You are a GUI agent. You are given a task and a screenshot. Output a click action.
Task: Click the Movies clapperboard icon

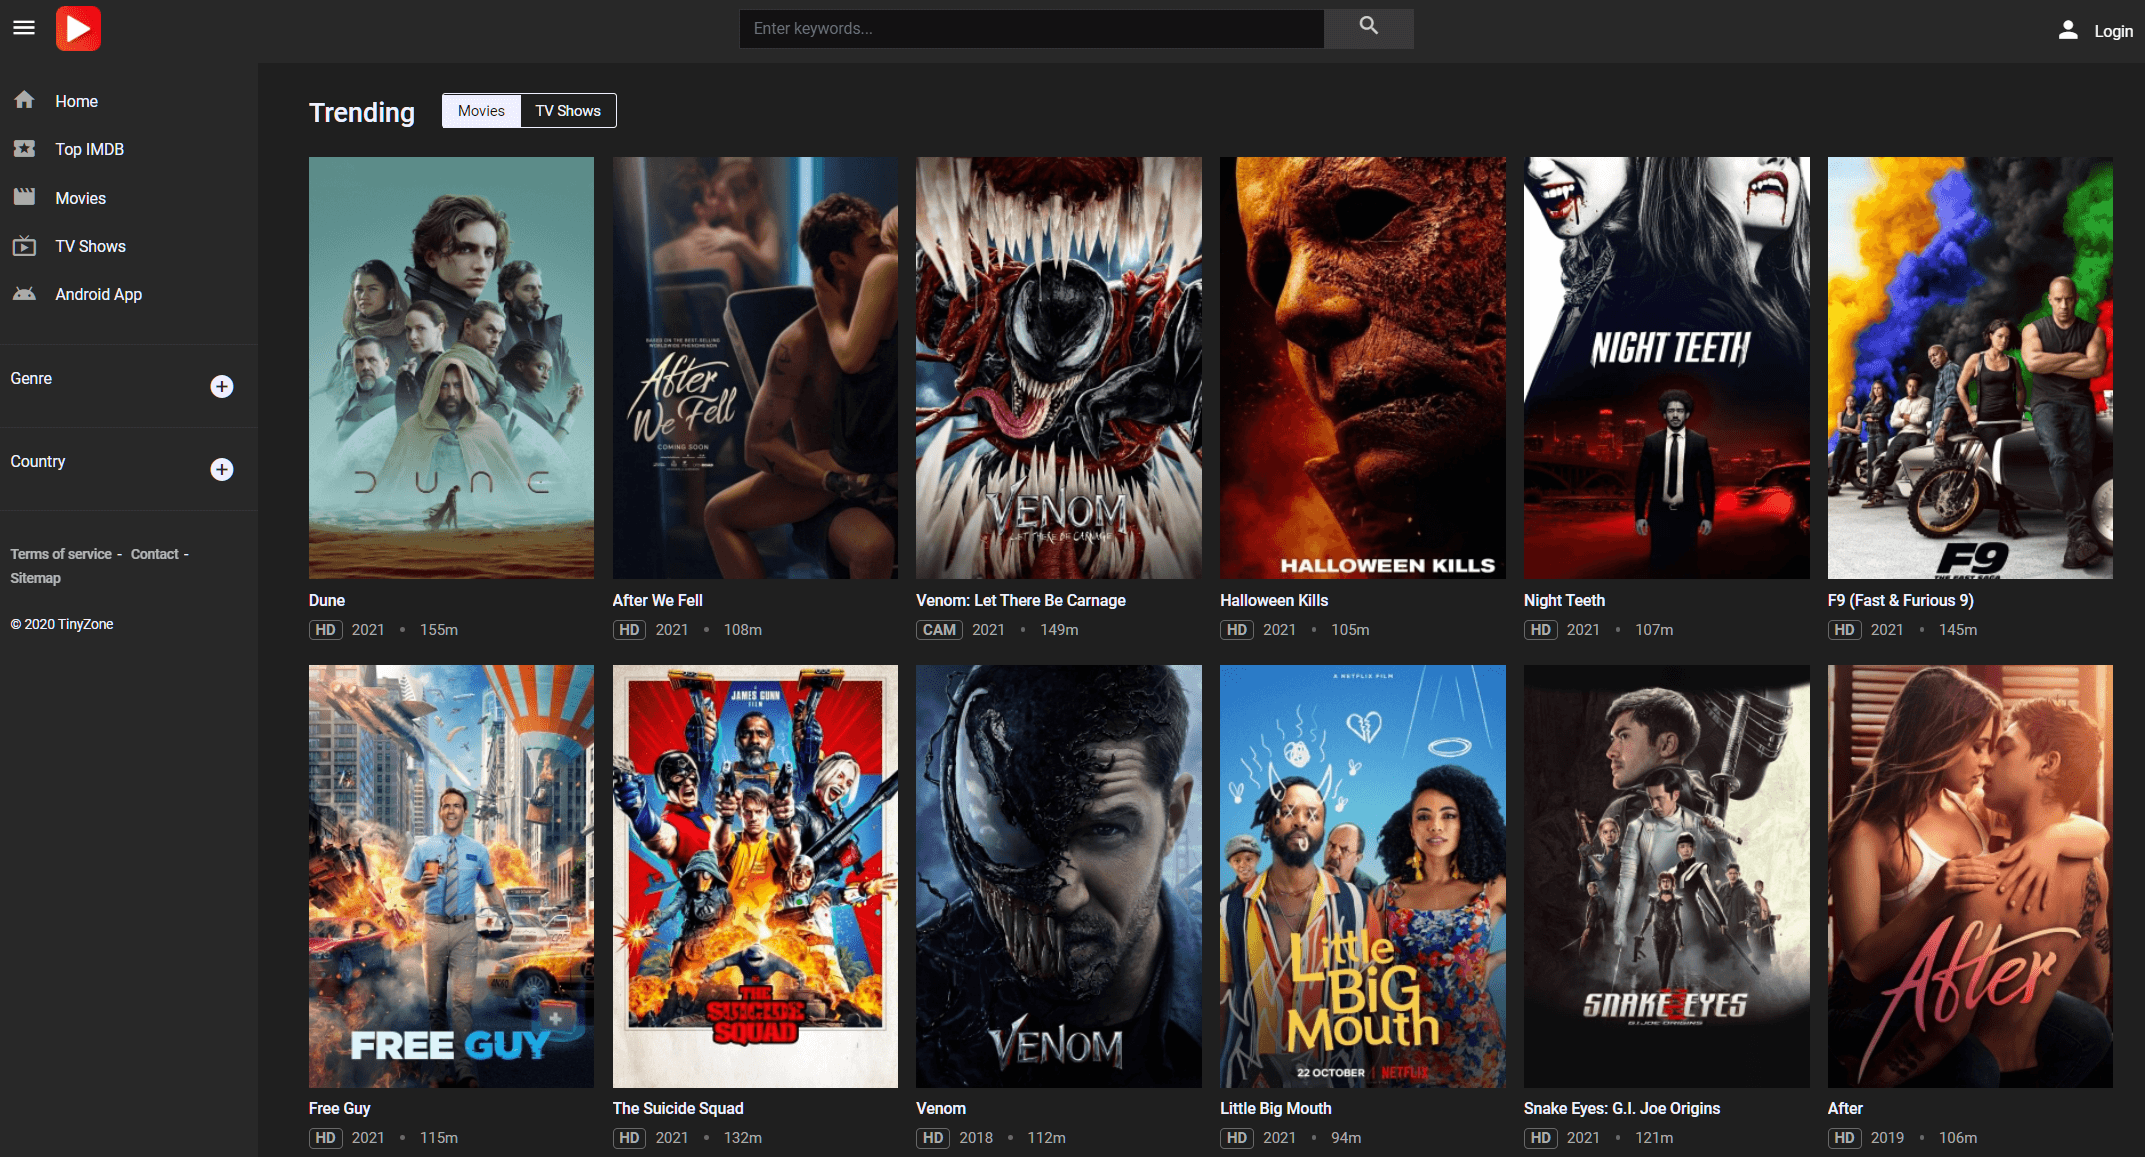pos(25,197)
